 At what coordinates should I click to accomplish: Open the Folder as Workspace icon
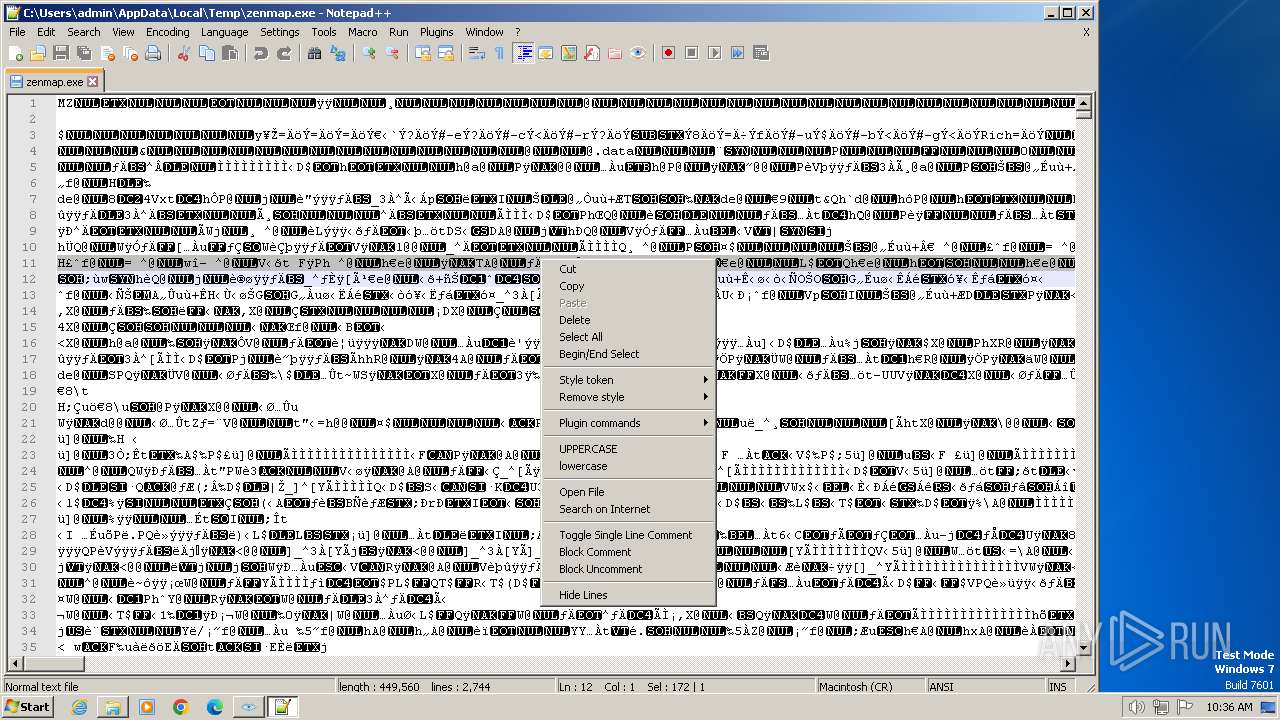615,53
